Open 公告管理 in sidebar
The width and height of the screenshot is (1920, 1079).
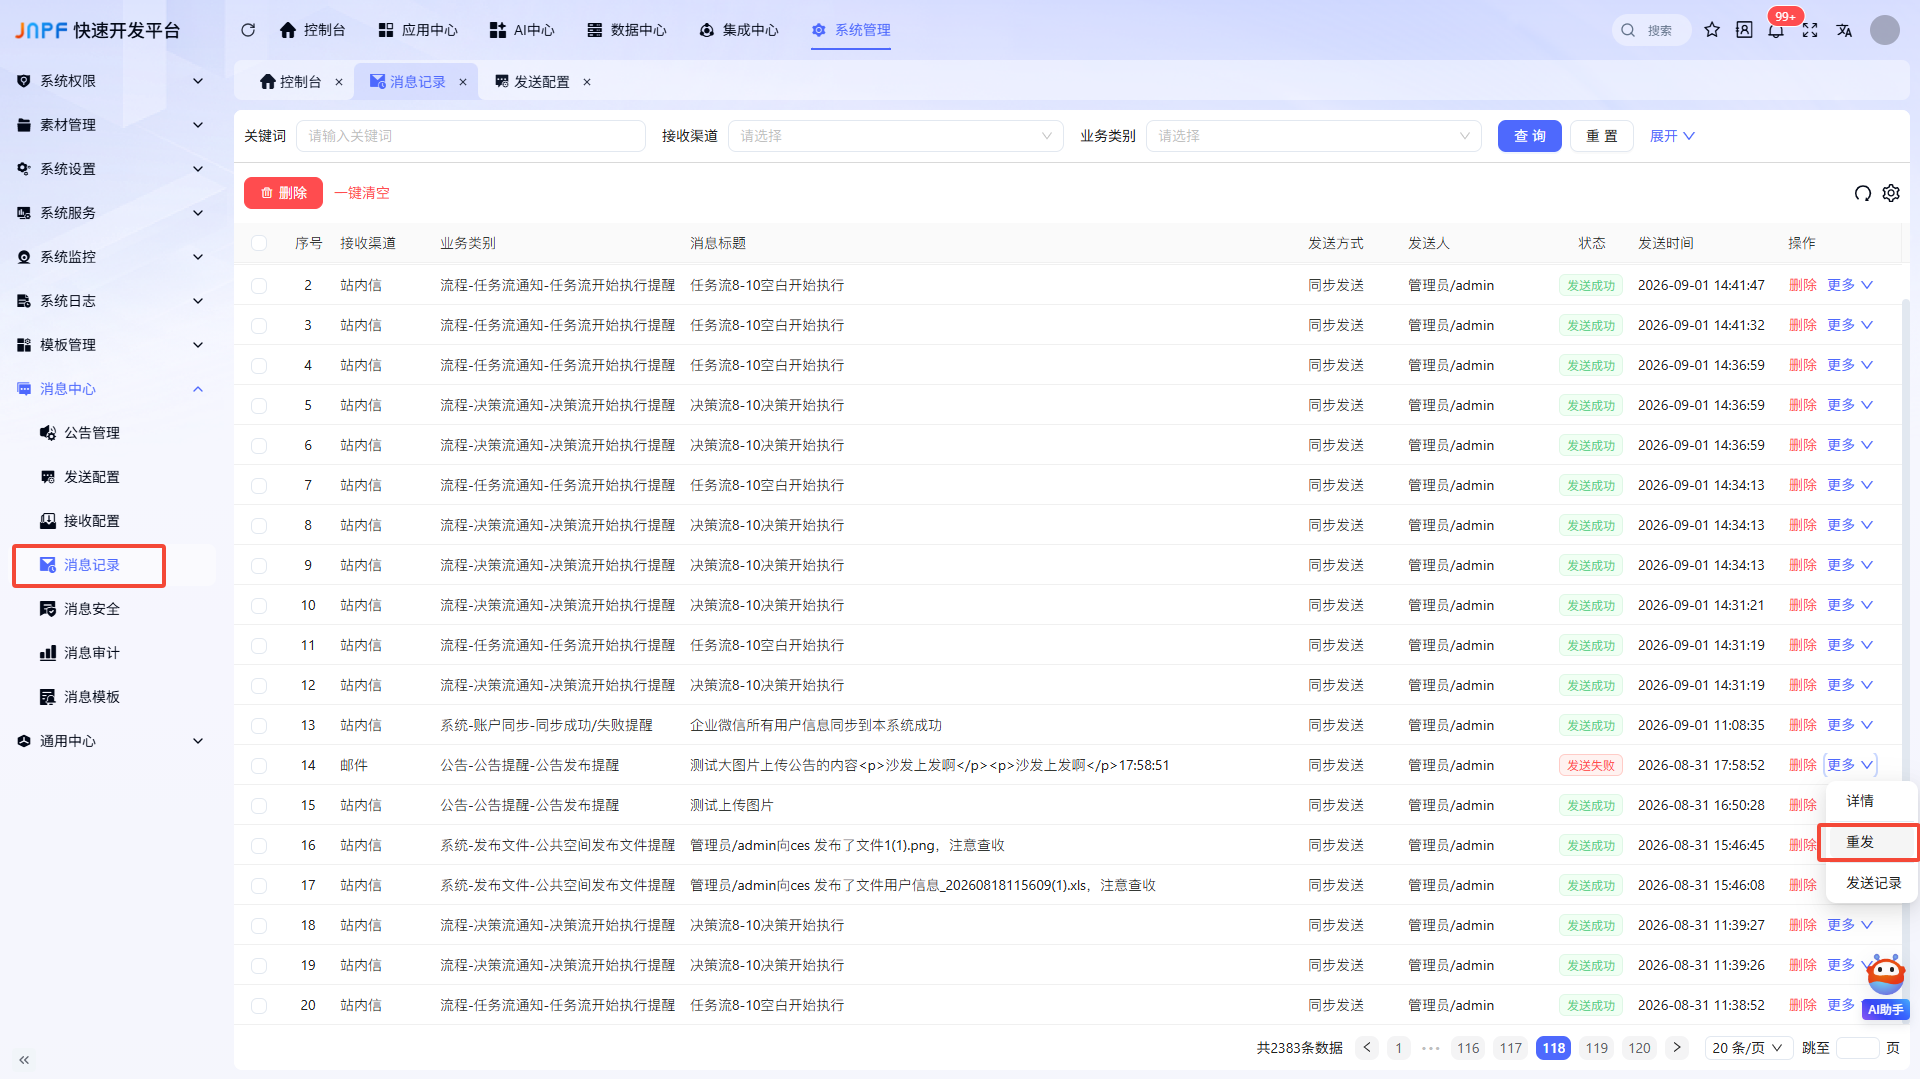[92, 433]
